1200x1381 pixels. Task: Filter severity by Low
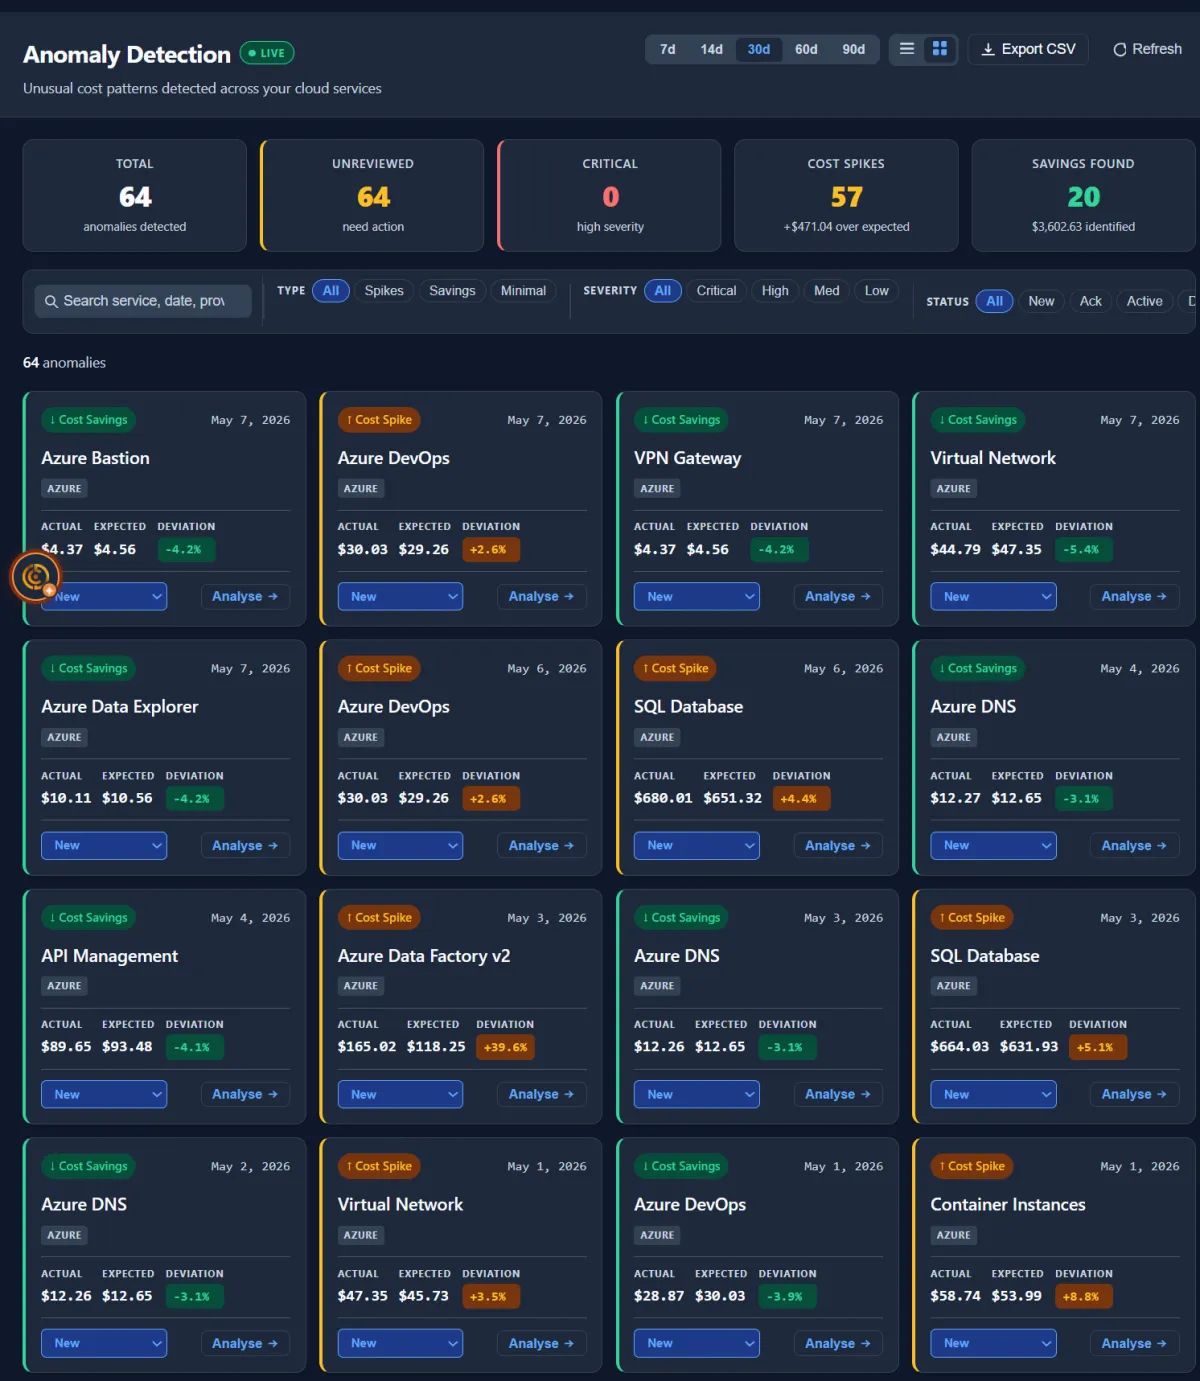click(x=877, y=291)
